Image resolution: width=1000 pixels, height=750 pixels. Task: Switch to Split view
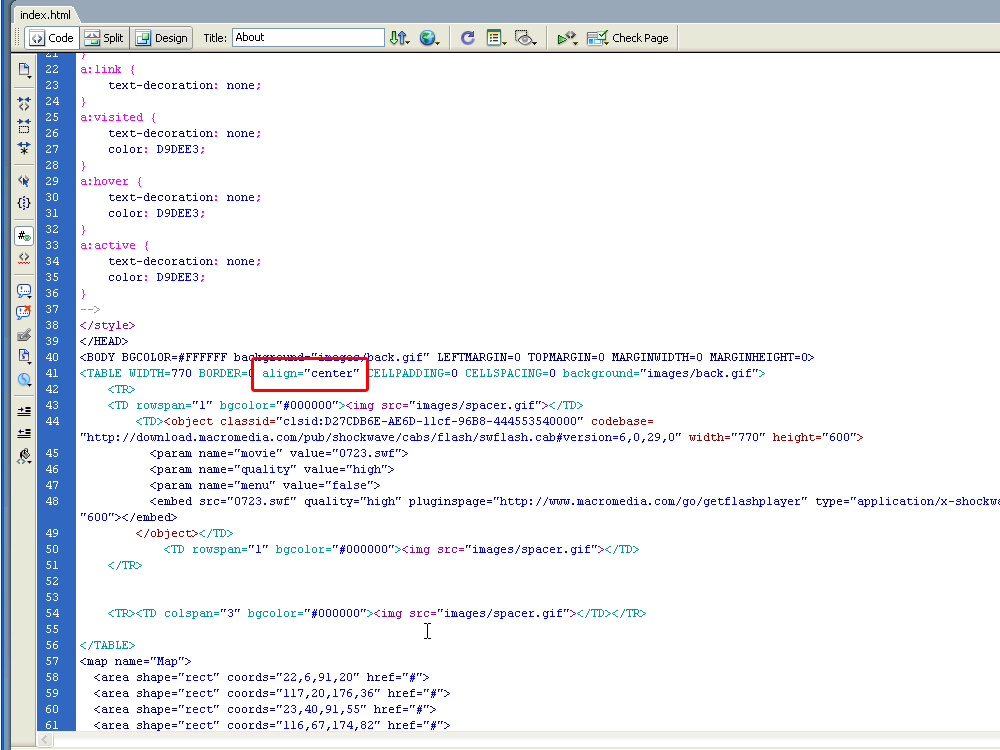click(104, 38)
